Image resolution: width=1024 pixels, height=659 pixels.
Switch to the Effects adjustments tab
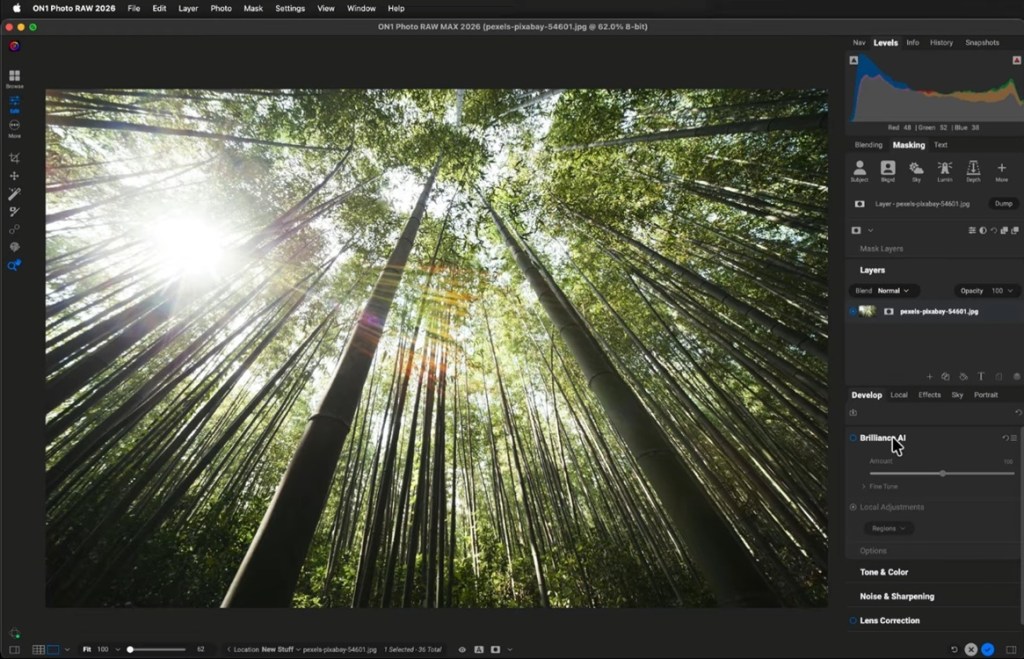[x=929, y=394]
